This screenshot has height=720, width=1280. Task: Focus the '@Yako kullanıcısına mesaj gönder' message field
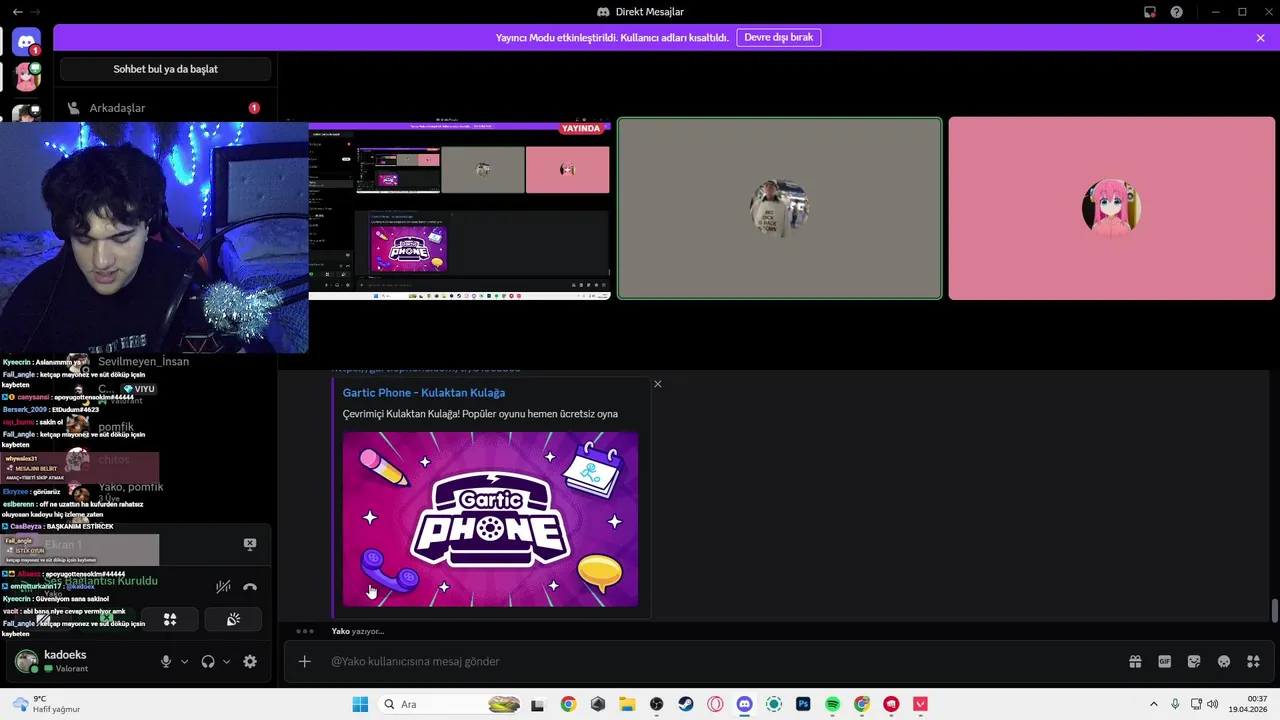pos(720,661)
